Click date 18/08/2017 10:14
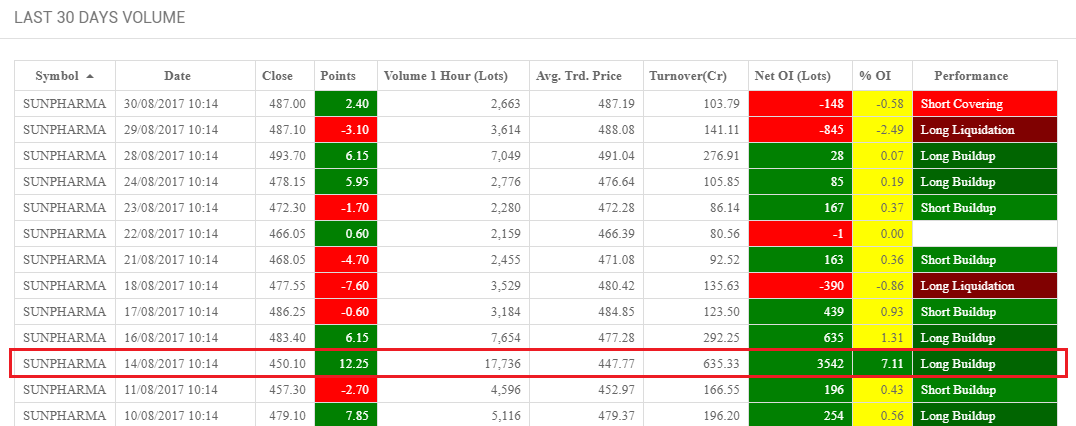The image size is (1076, 426). point(171,286)
